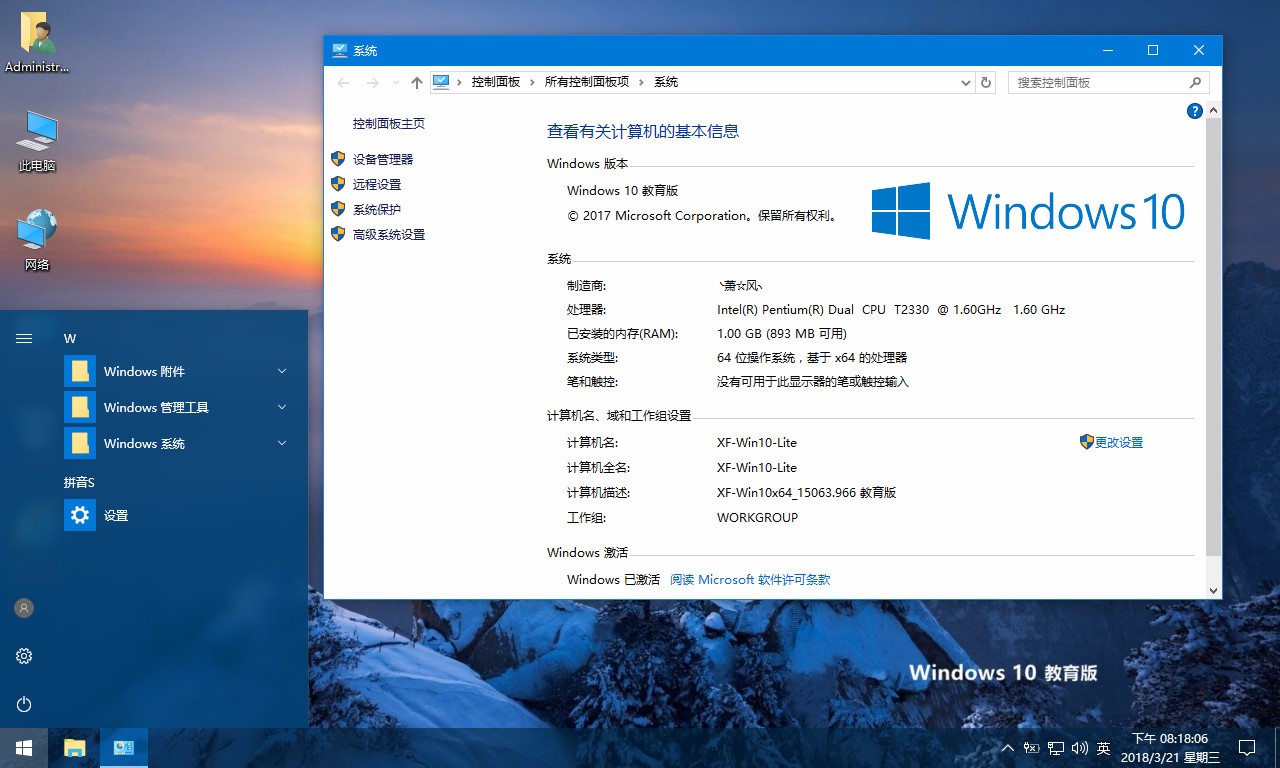Click the vertical scrollbar thumb in System window

(x=1214, y=337)
